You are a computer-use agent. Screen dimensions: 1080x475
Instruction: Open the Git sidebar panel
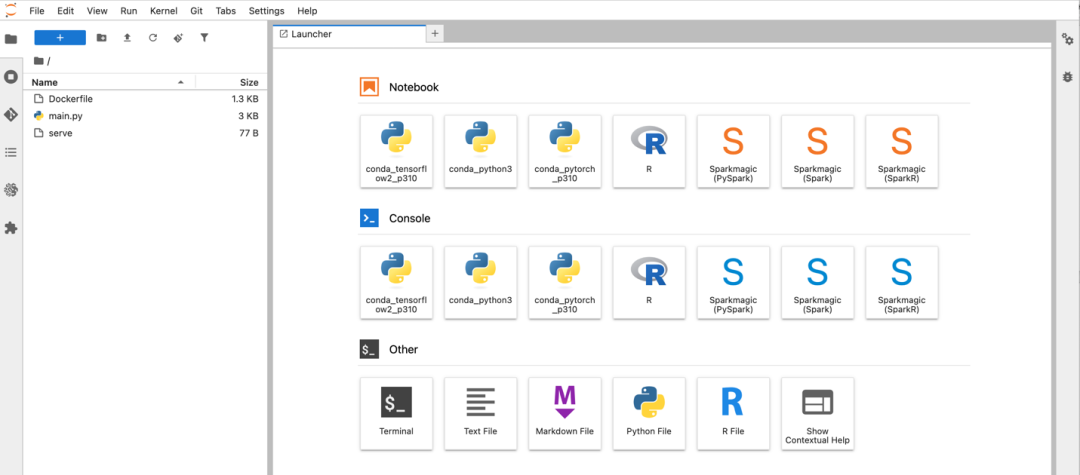11,114
